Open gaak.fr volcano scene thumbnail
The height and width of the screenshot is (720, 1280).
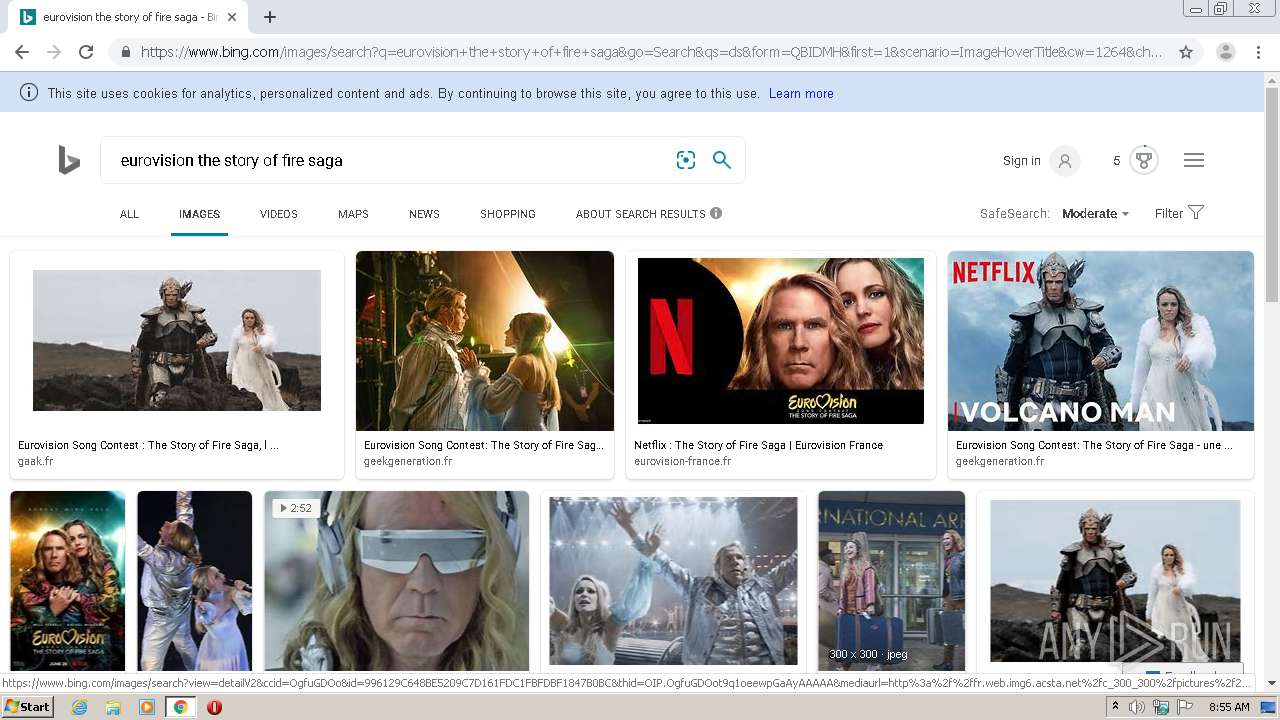(x=177, y=340)
